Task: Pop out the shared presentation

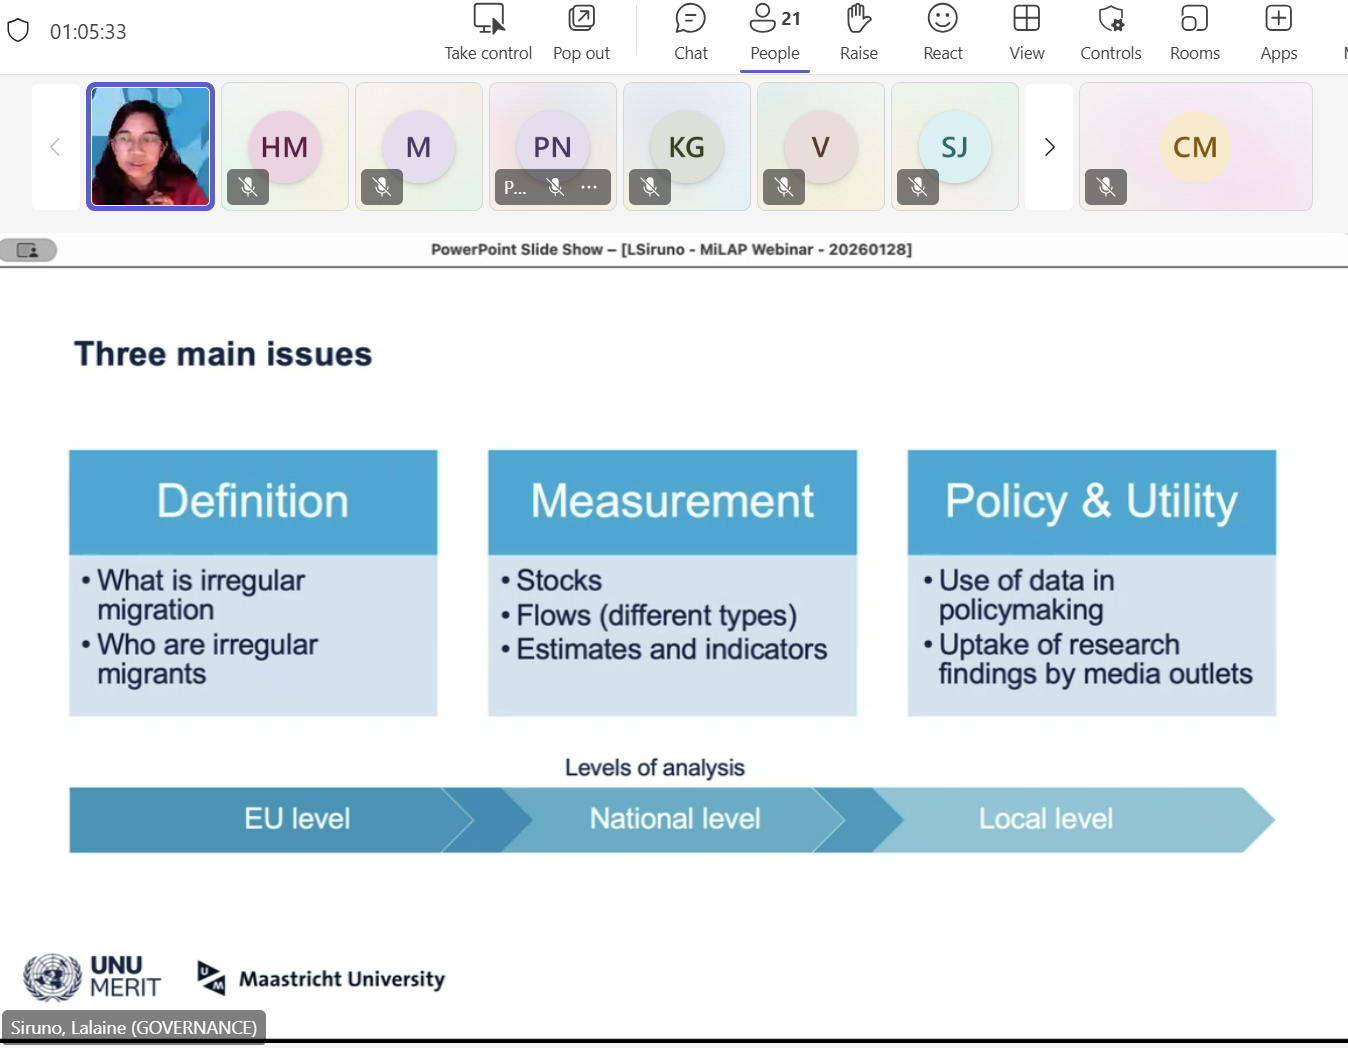Action: pos(581,20)
